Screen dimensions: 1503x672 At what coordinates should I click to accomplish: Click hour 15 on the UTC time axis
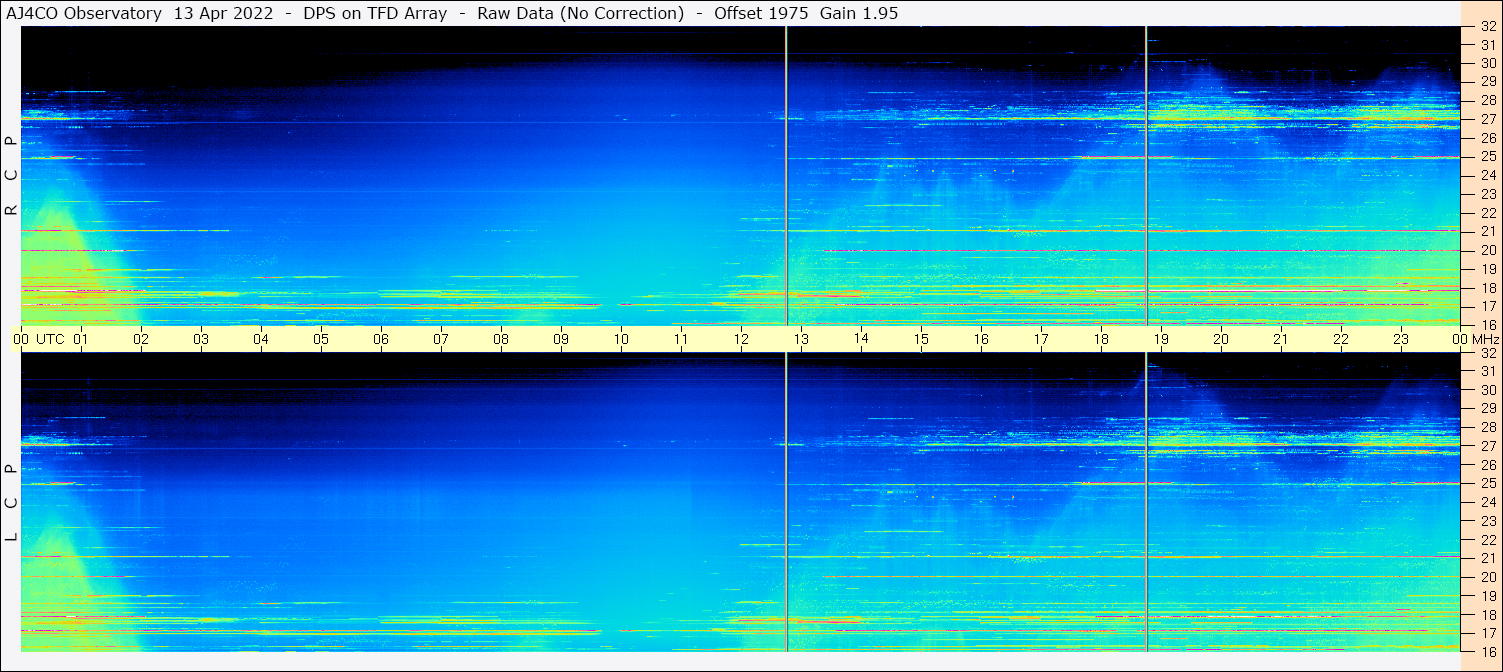click(921, 339)
